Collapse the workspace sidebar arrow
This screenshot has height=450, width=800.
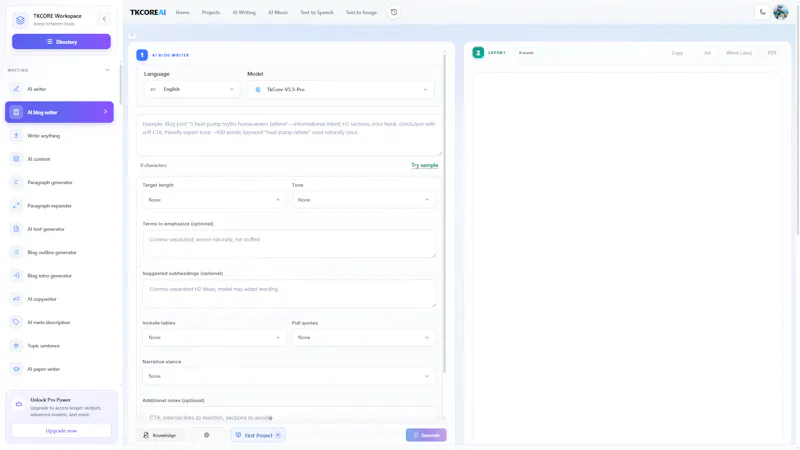point(104,19)
